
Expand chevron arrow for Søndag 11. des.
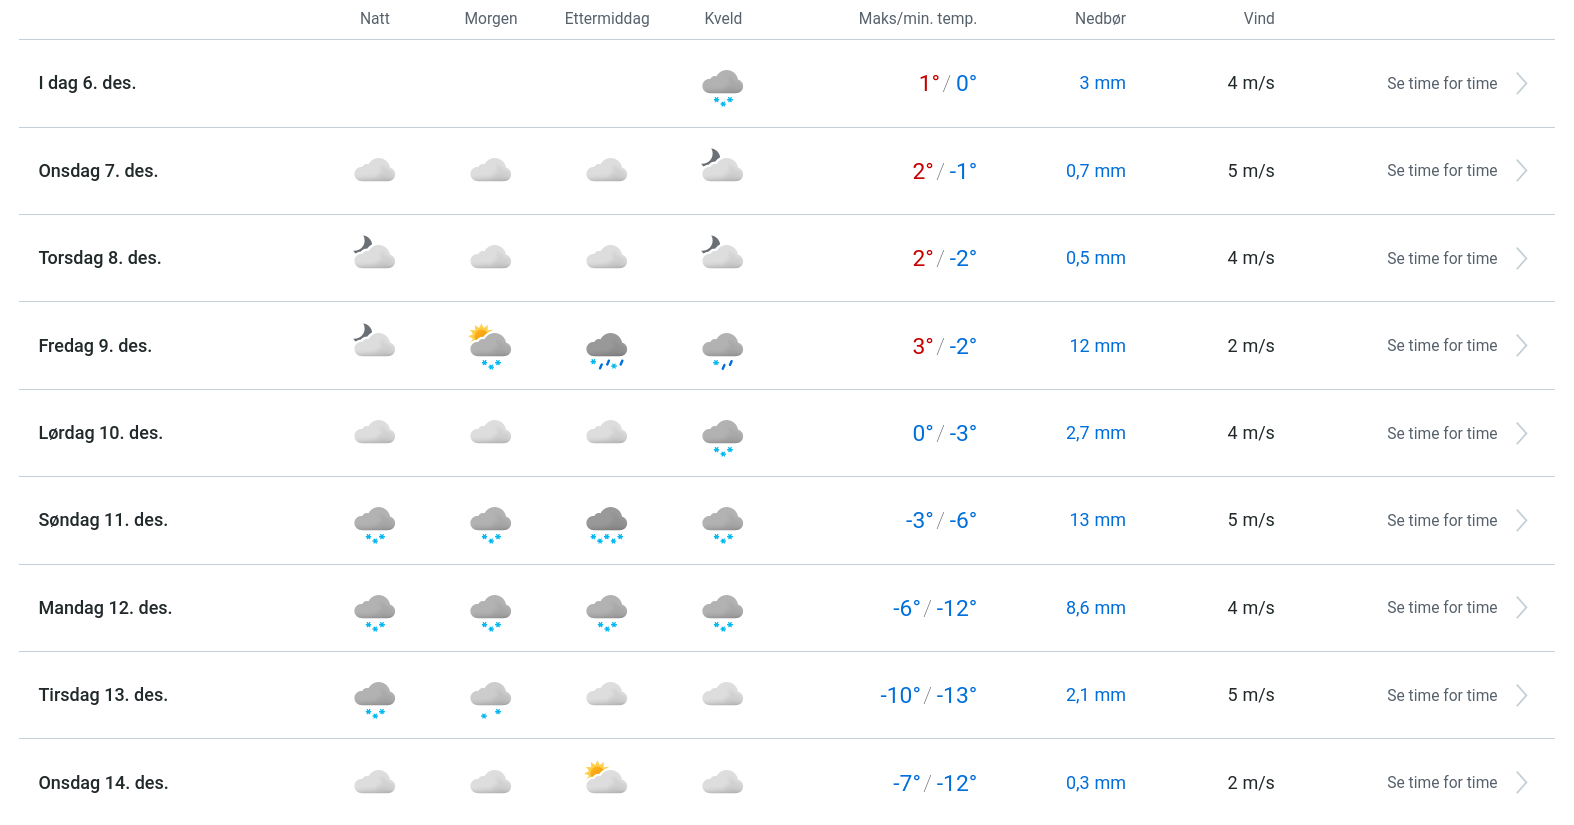(x=1521, y=521)
